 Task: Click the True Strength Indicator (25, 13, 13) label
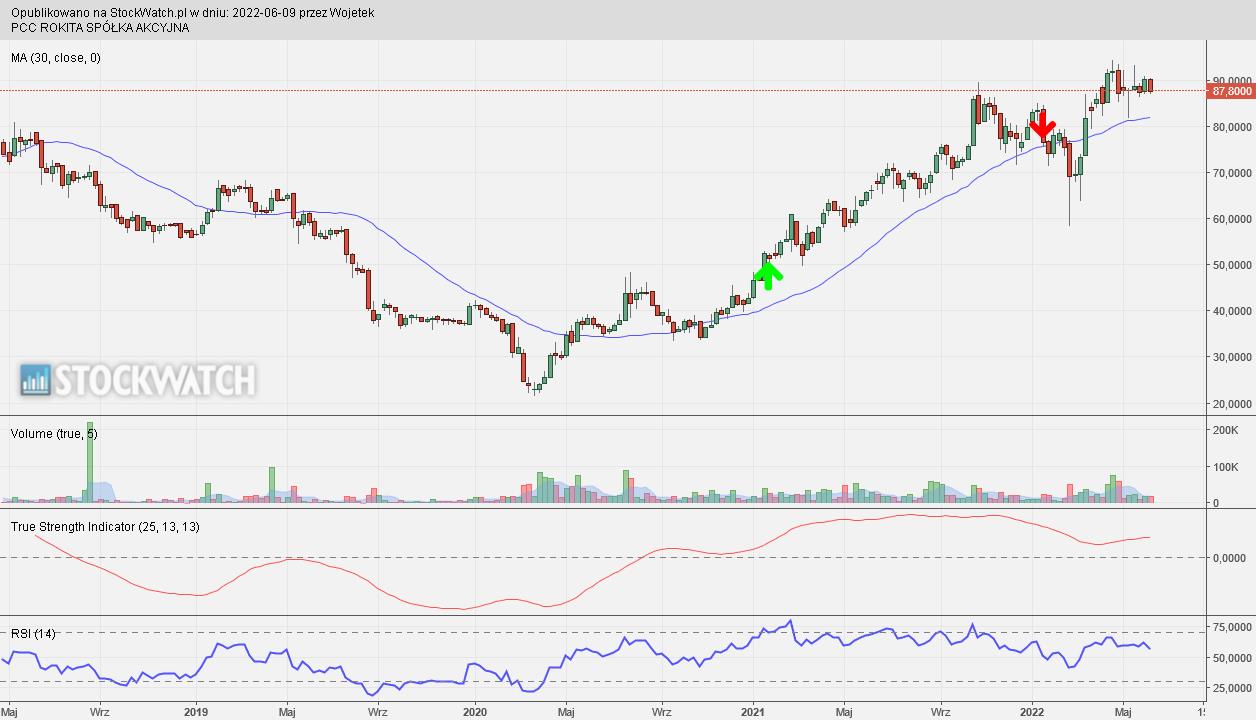click(x=105, y=526)
